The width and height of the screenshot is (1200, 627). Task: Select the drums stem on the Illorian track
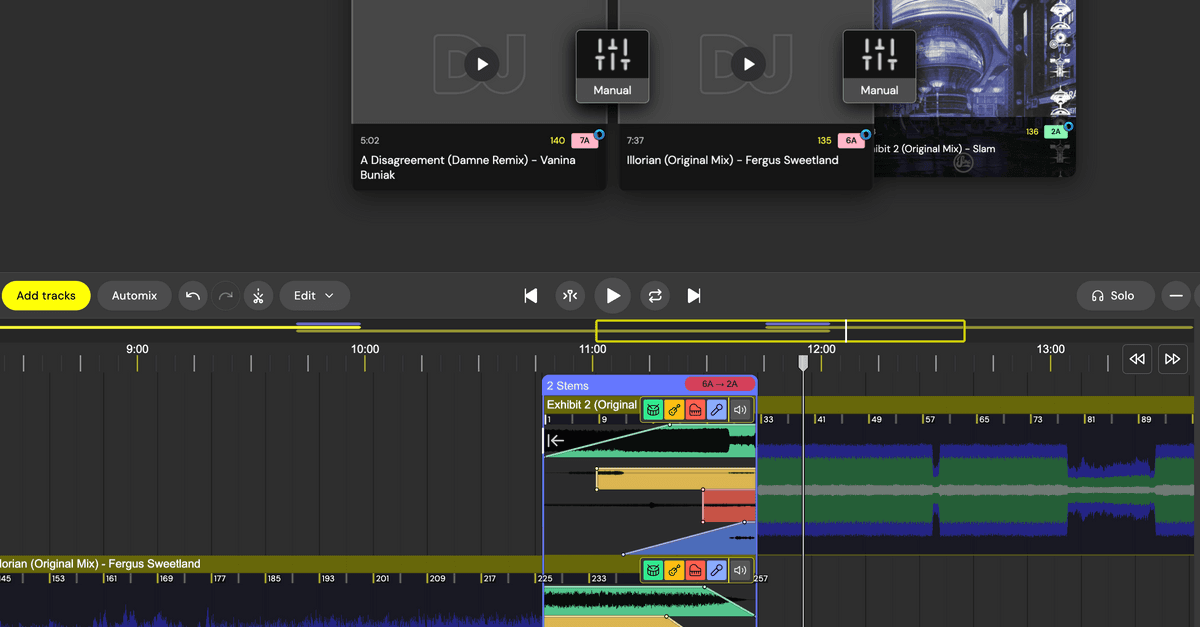(653, 570)
